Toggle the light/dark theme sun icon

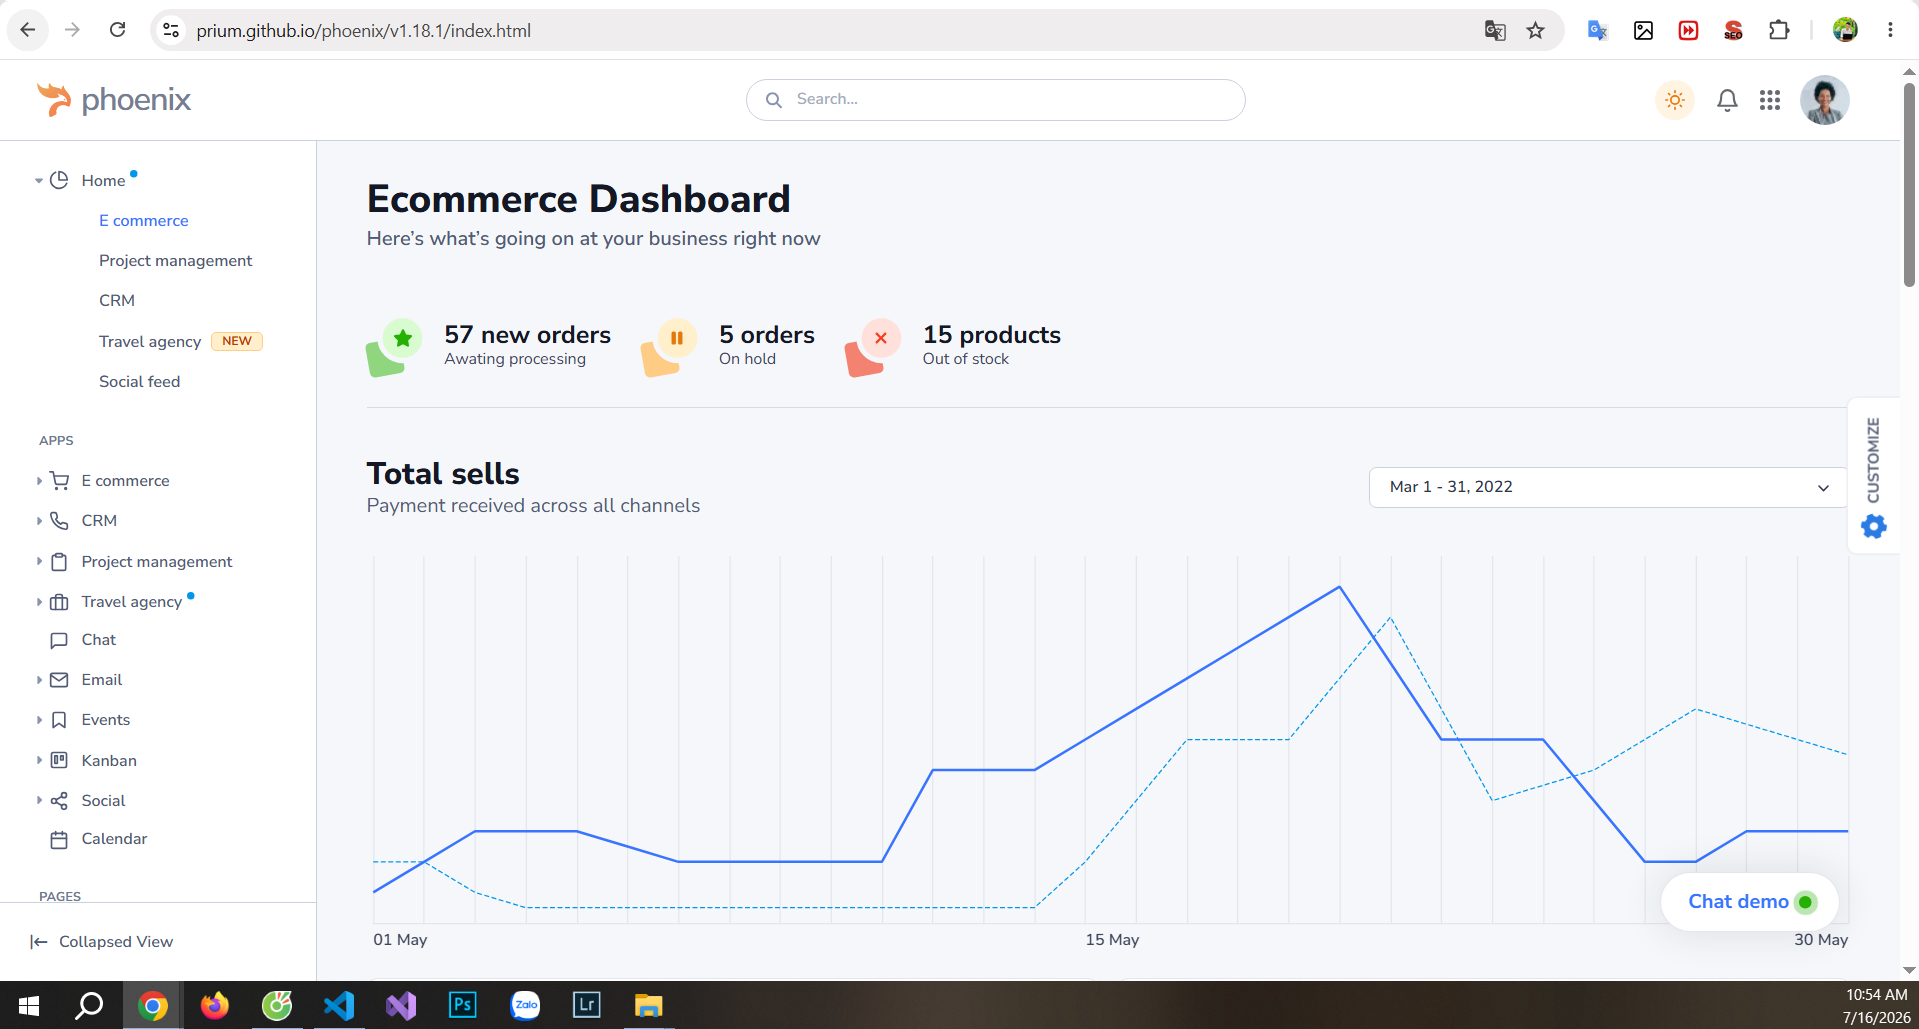pos(1675,100)
